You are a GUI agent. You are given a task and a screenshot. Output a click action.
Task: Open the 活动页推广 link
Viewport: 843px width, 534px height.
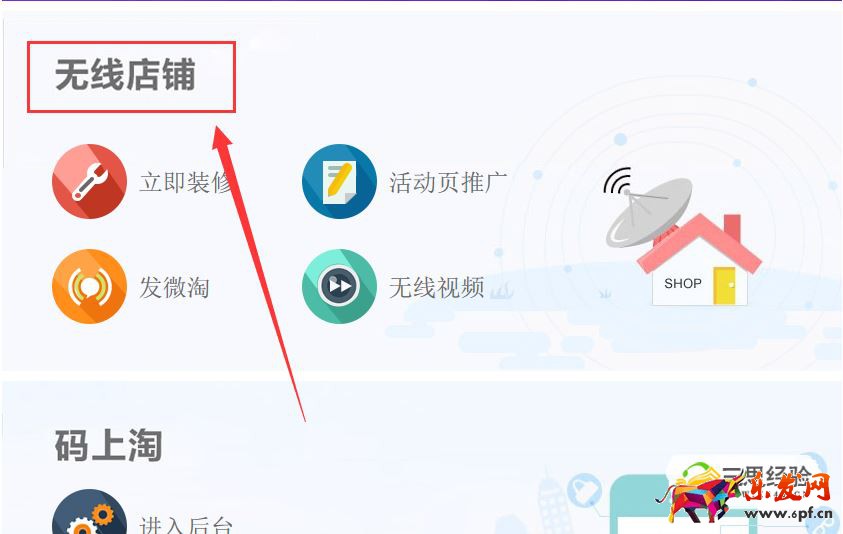tap(448, 182)
